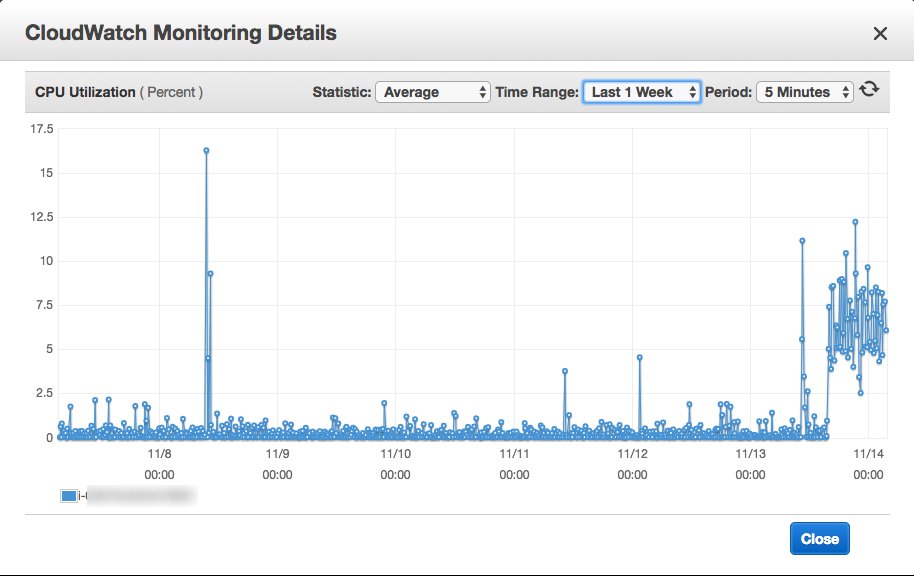
Task: Click the 11/14 date label on x-axis
Action: click(x=868, y=454)
